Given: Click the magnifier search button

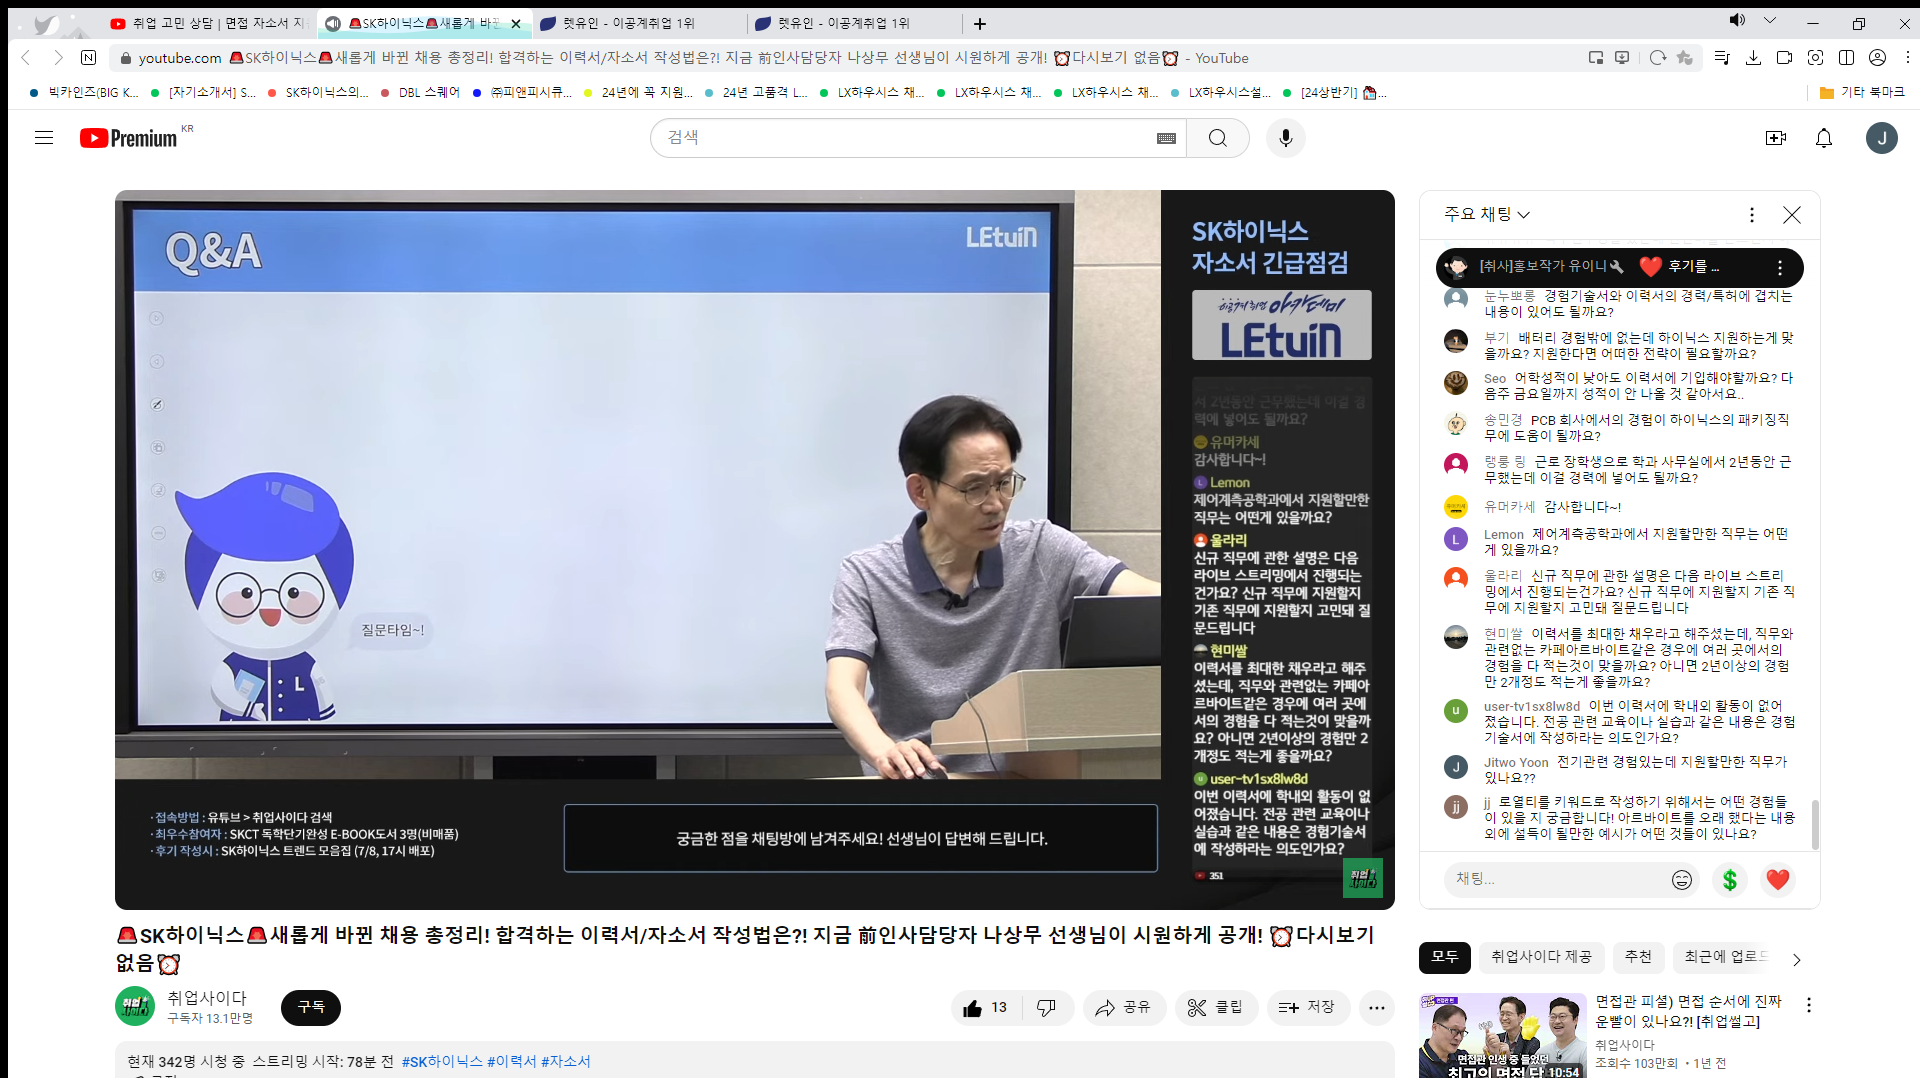Looking at the screenshot, I should 1217,138.
